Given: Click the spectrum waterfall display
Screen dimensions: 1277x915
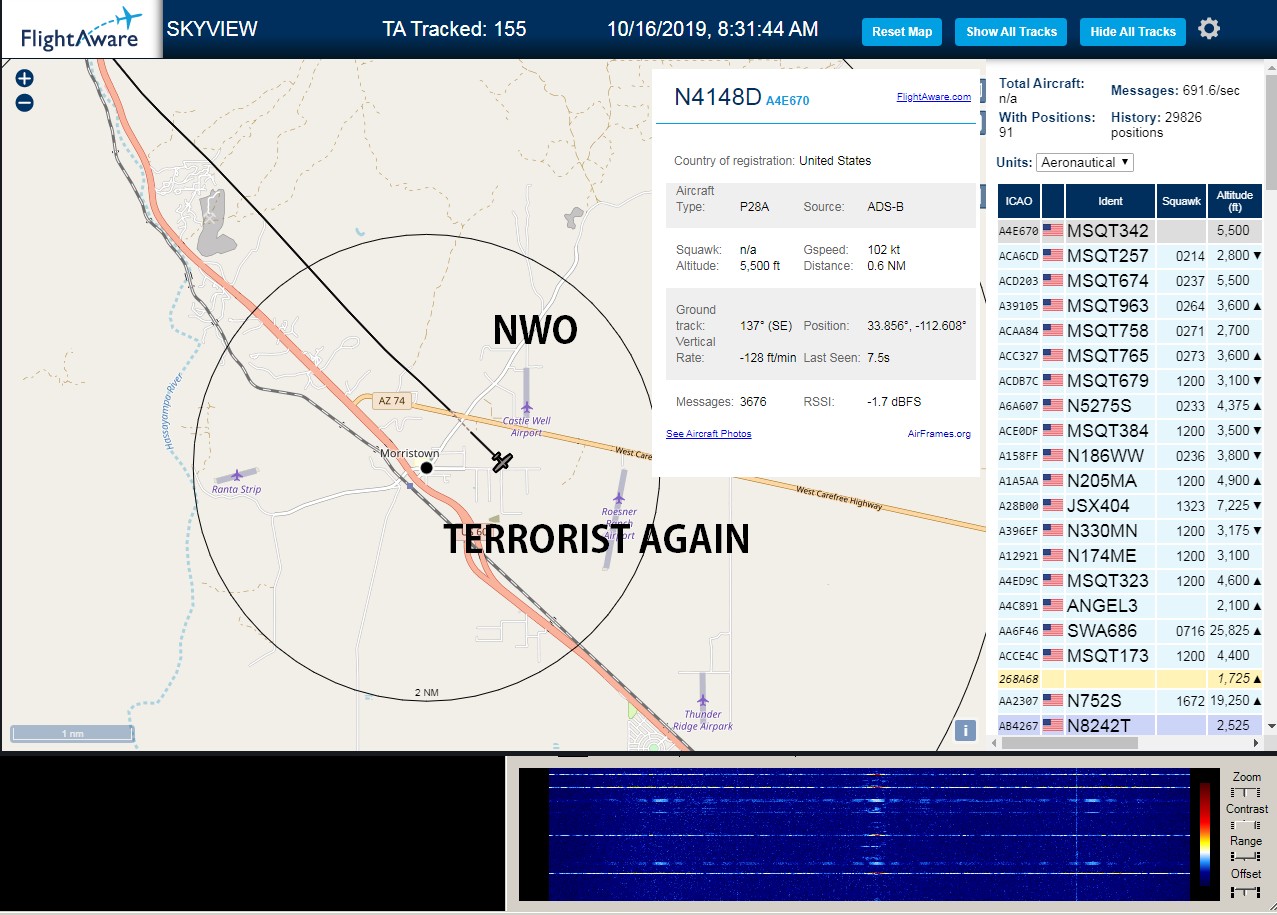Looking at the screenshot, I should click(x=870, y=835).
